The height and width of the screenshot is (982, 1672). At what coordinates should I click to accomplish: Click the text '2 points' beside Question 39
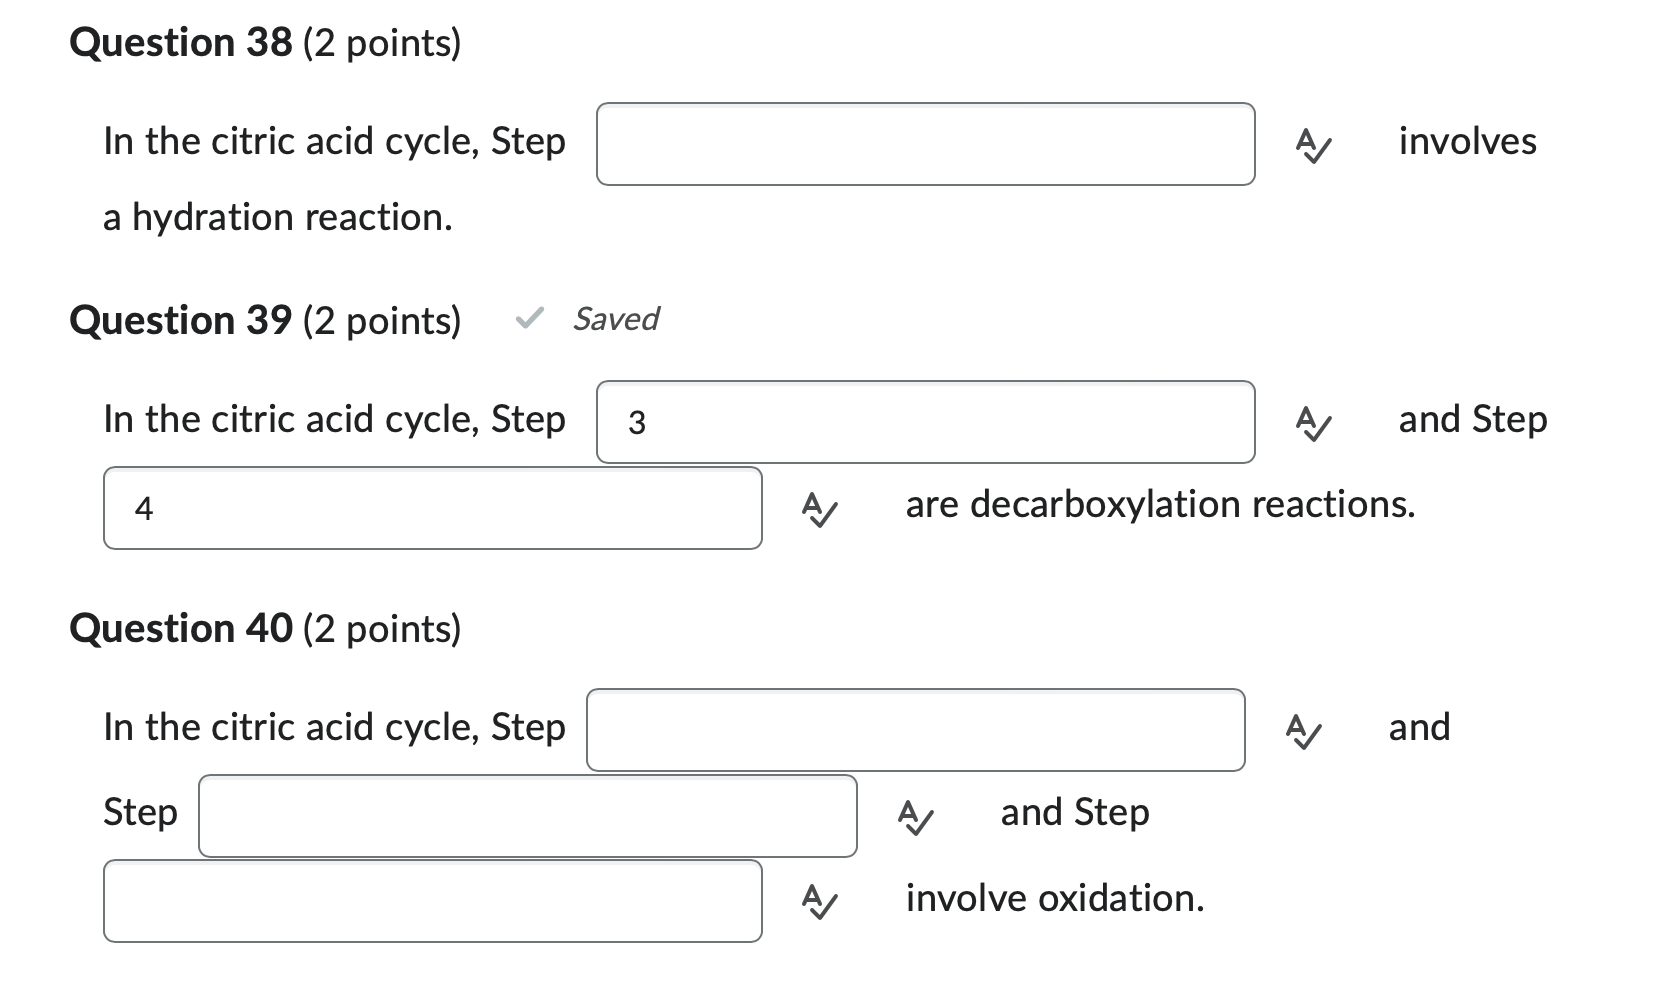pyautogui.click(x=385, y=321)
